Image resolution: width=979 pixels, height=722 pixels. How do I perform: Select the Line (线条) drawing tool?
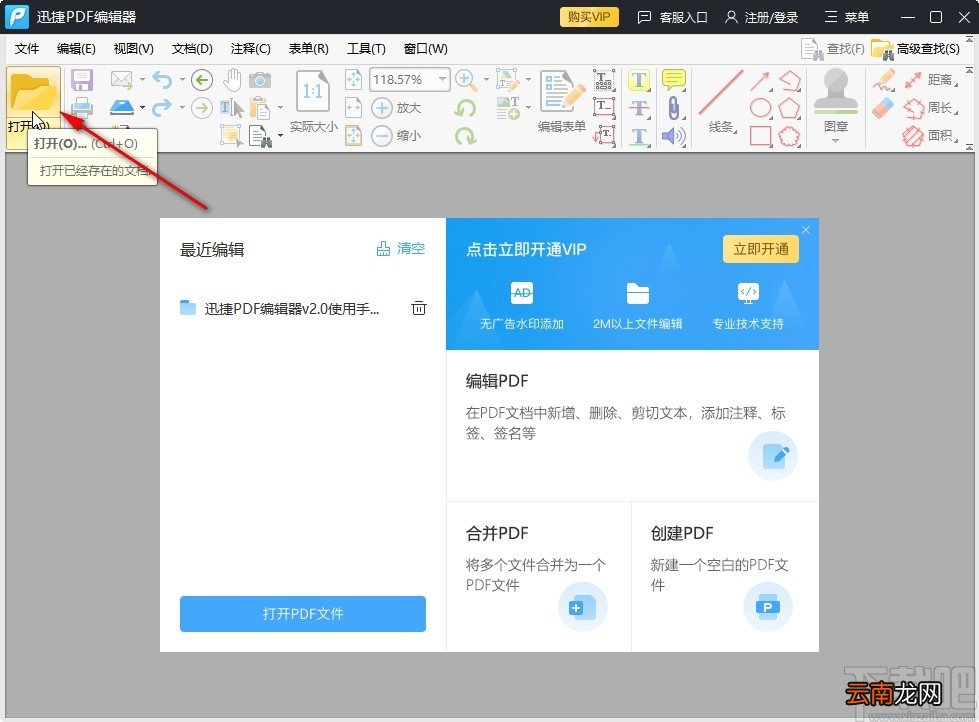[721, 101]
